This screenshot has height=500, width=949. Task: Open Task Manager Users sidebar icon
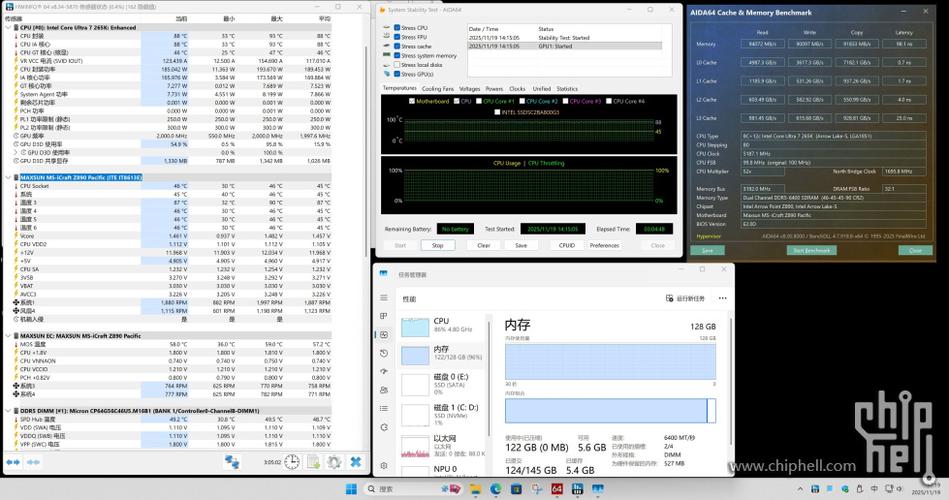[x=384, y=390]
